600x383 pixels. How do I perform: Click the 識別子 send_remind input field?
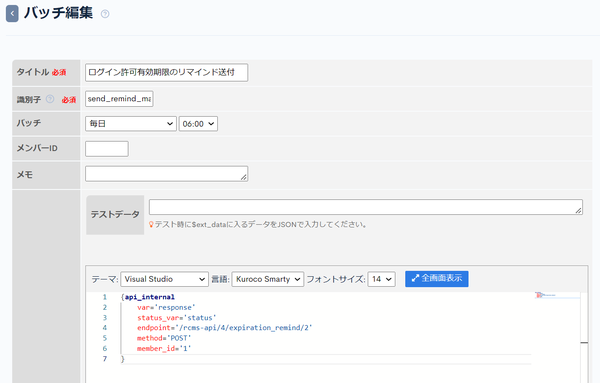[119, 99]
